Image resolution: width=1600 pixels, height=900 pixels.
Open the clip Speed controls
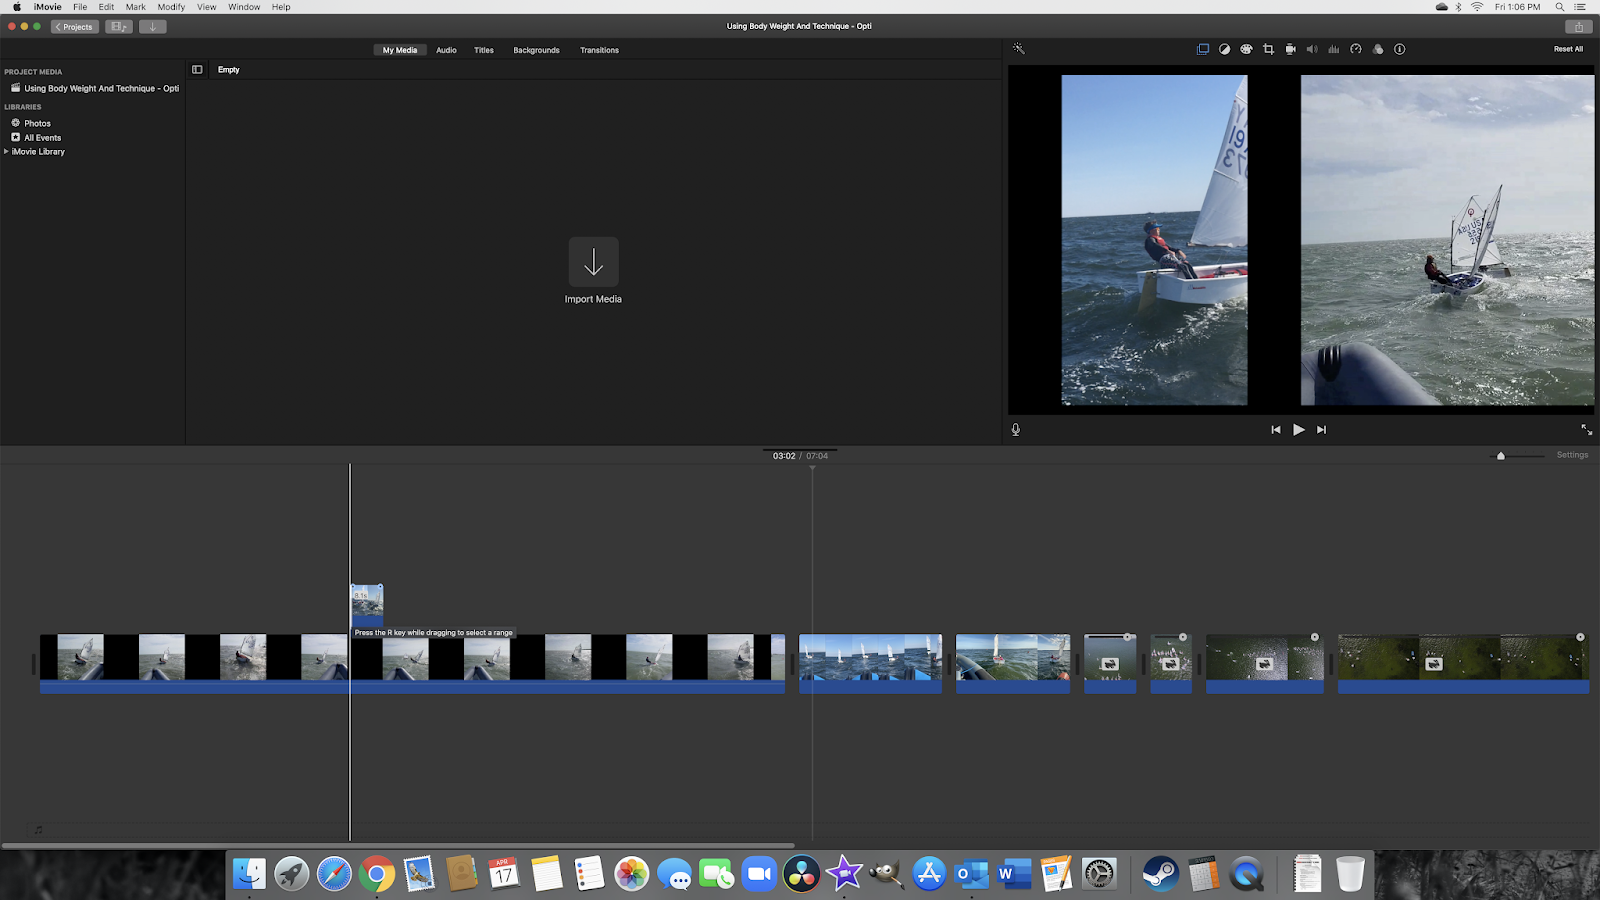(1356, 48)
